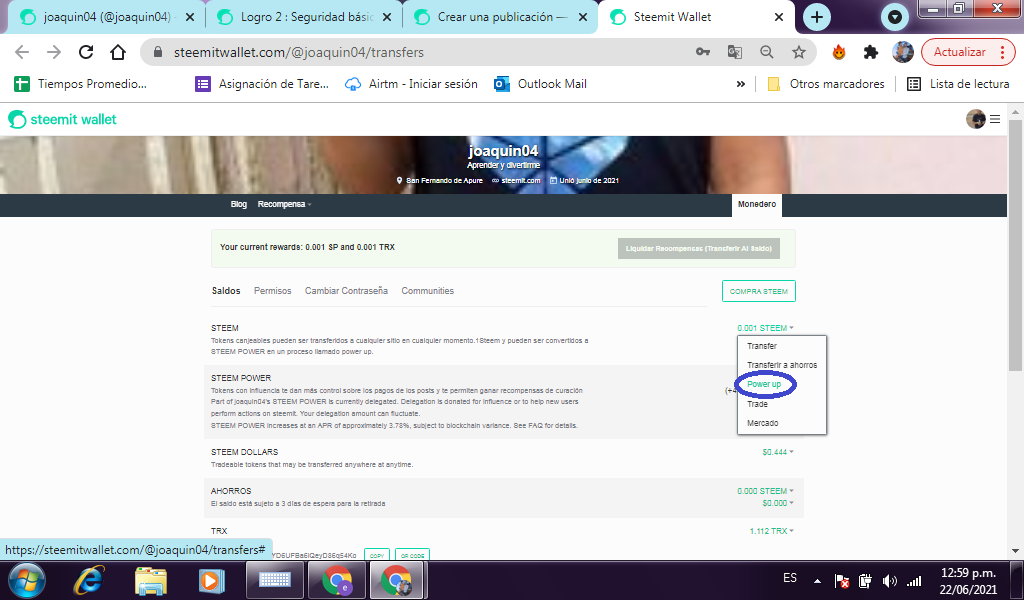The image size is (1024, 600).
Task: Click the network signal tray icon
Action: pos(914,580)
